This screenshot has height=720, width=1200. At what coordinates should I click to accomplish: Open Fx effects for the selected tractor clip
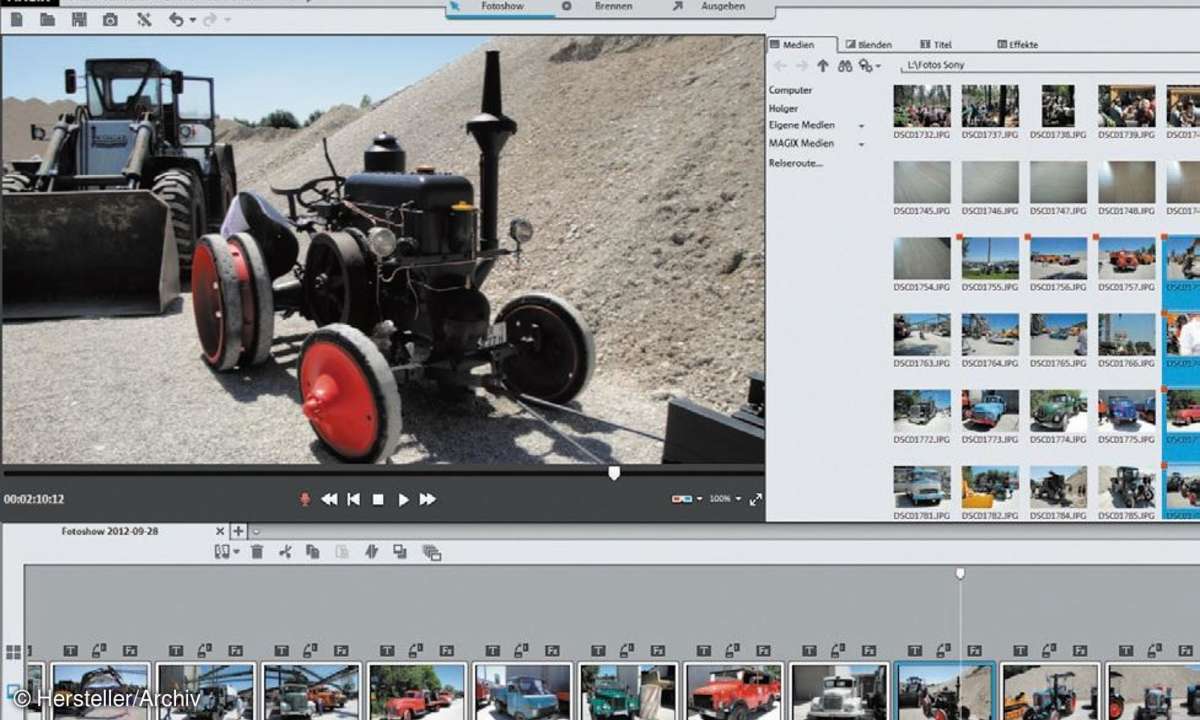(973, 650)
